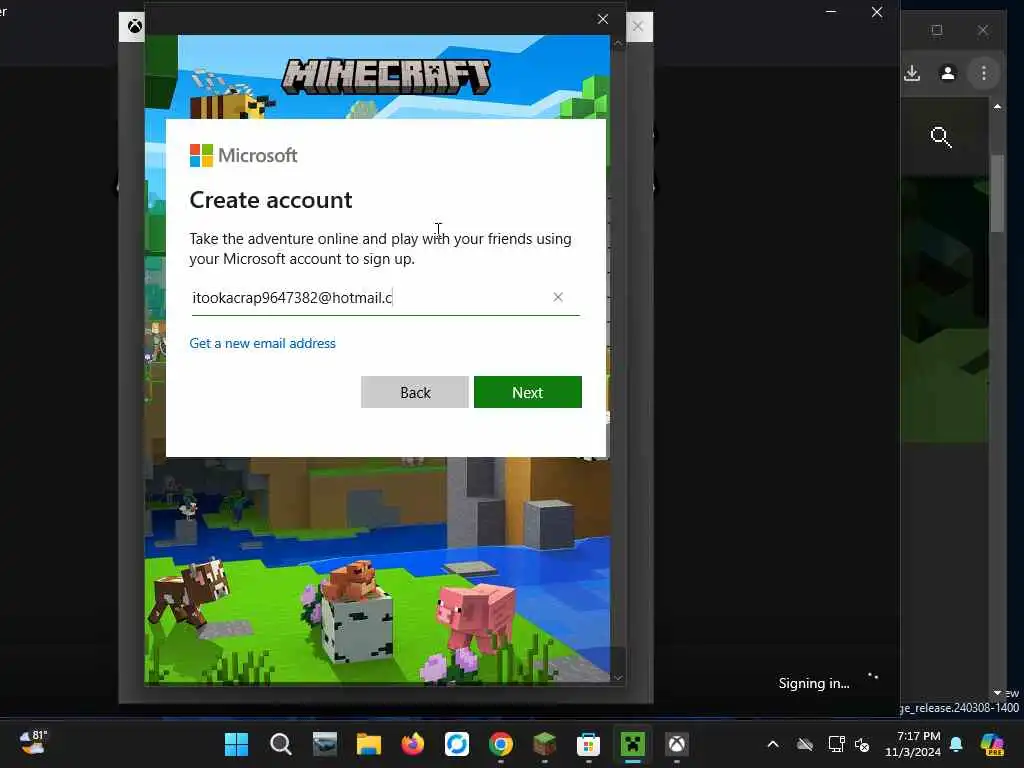Open the blue circular-arrow app in taskbar
Viewport: 1024px width, 768px height.
click(x=456, y=744)
